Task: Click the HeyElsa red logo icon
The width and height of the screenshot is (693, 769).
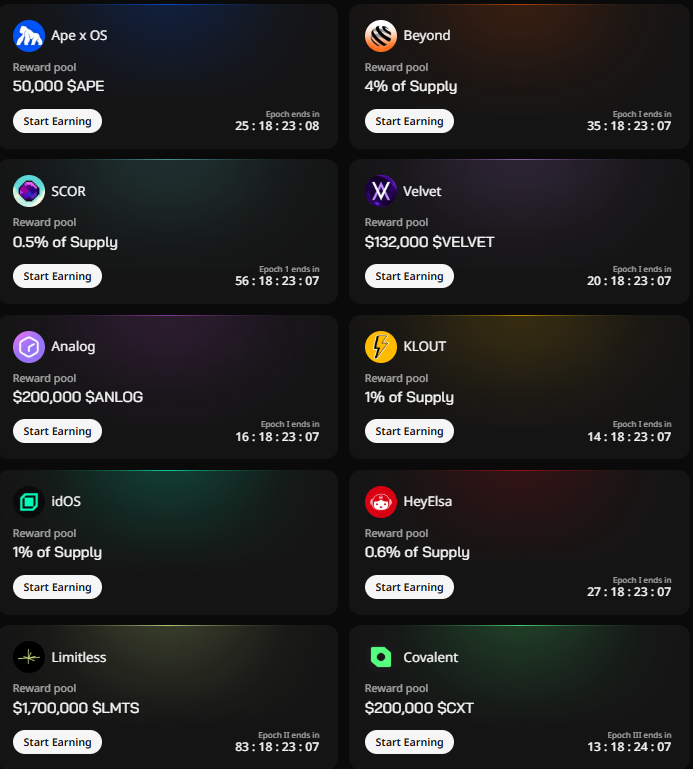Action: [380, 502]
